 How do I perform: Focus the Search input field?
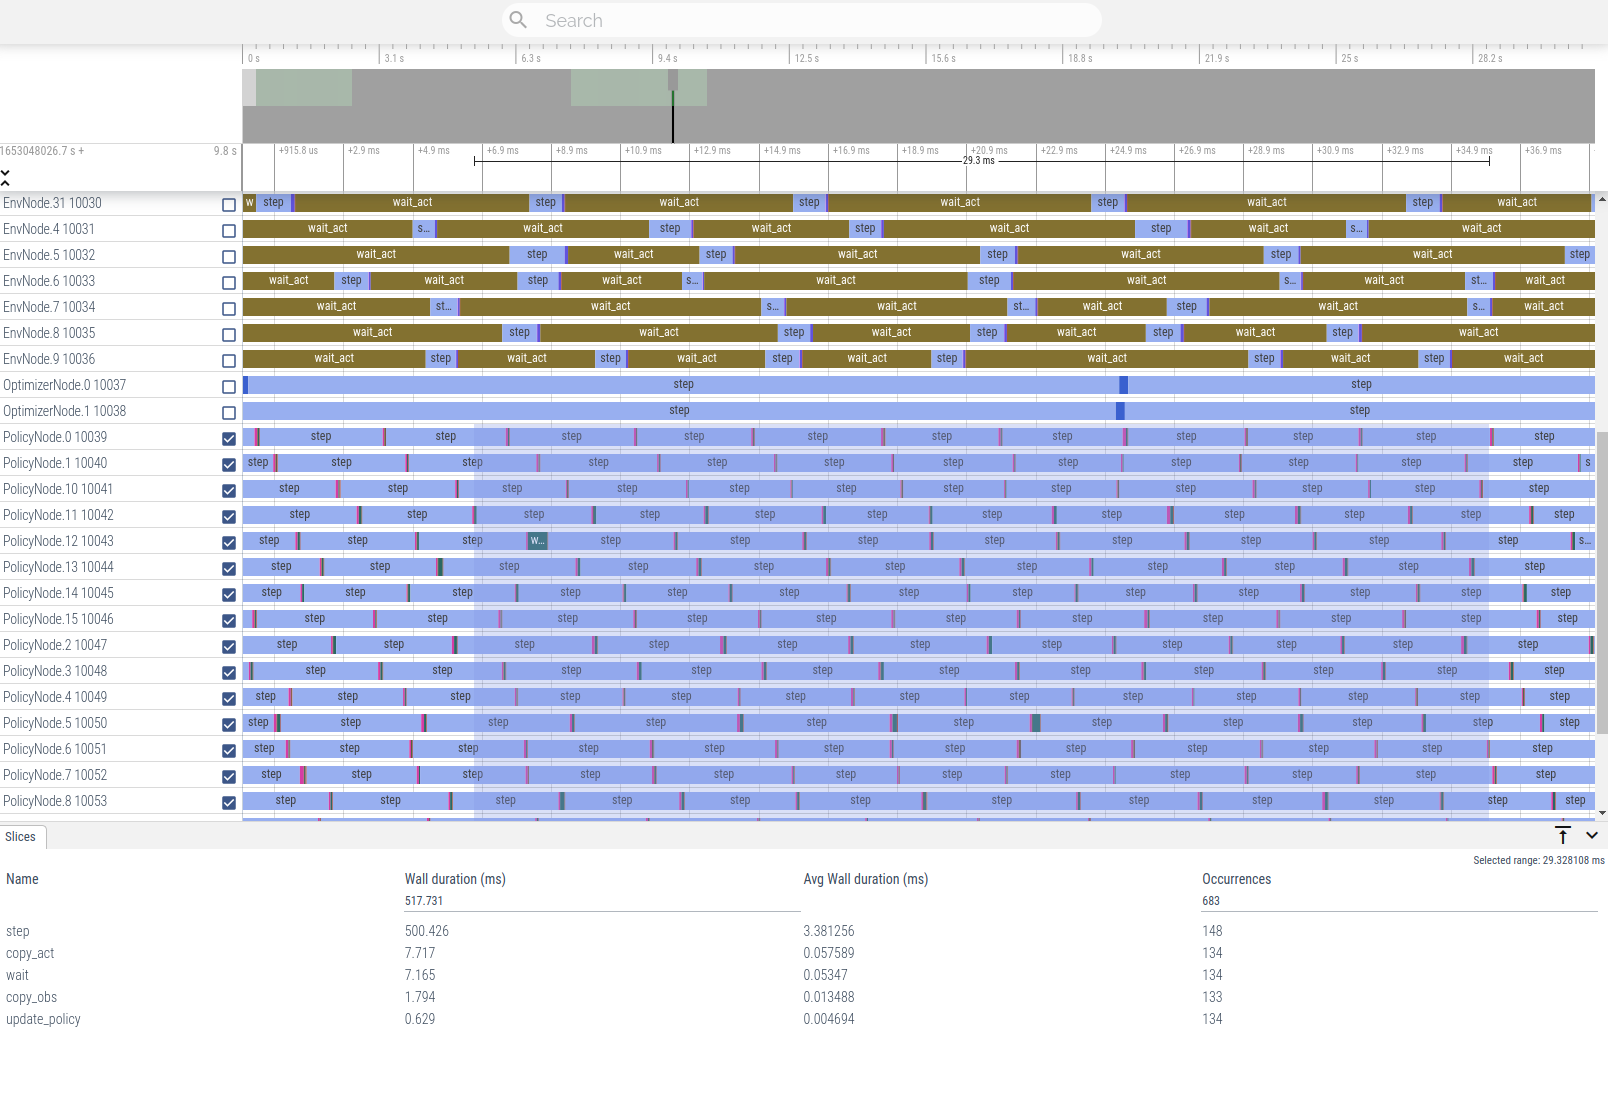pyautogui.click(x=801, y=20)
